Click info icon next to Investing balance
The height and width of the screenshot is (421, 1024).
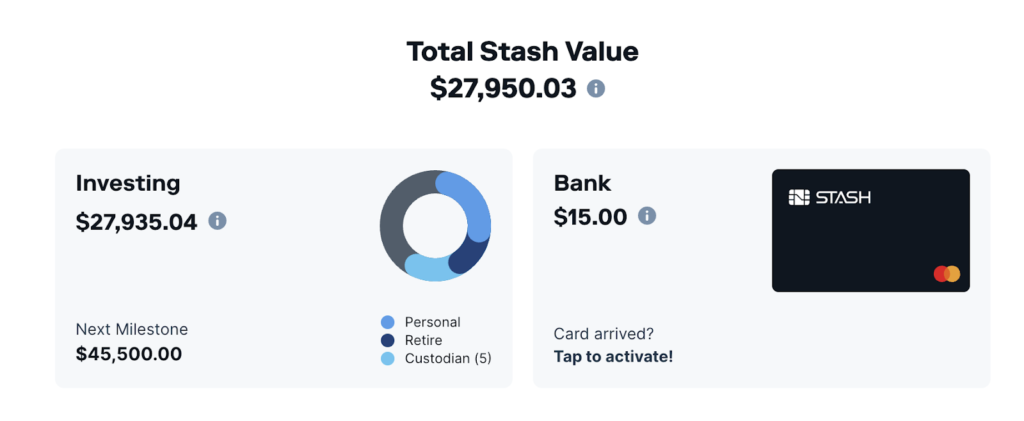click(x=217, y=221)
